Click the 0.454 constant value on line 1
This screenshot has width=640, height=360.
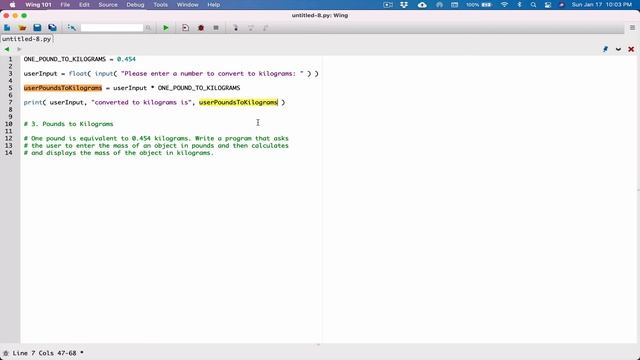click(x=126, y=59)
